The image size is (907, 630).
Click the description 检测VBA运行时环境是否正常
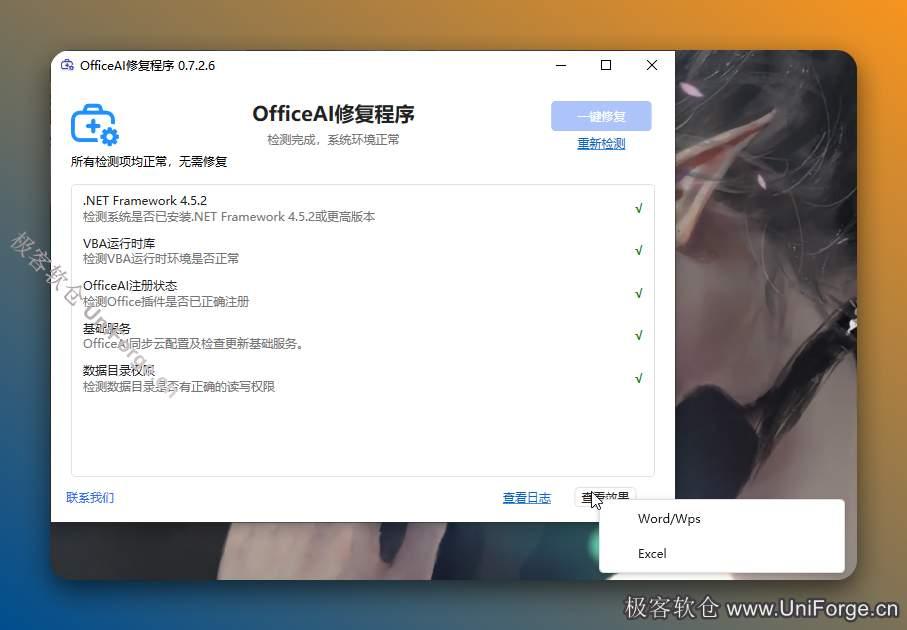[x=161, y=259]
